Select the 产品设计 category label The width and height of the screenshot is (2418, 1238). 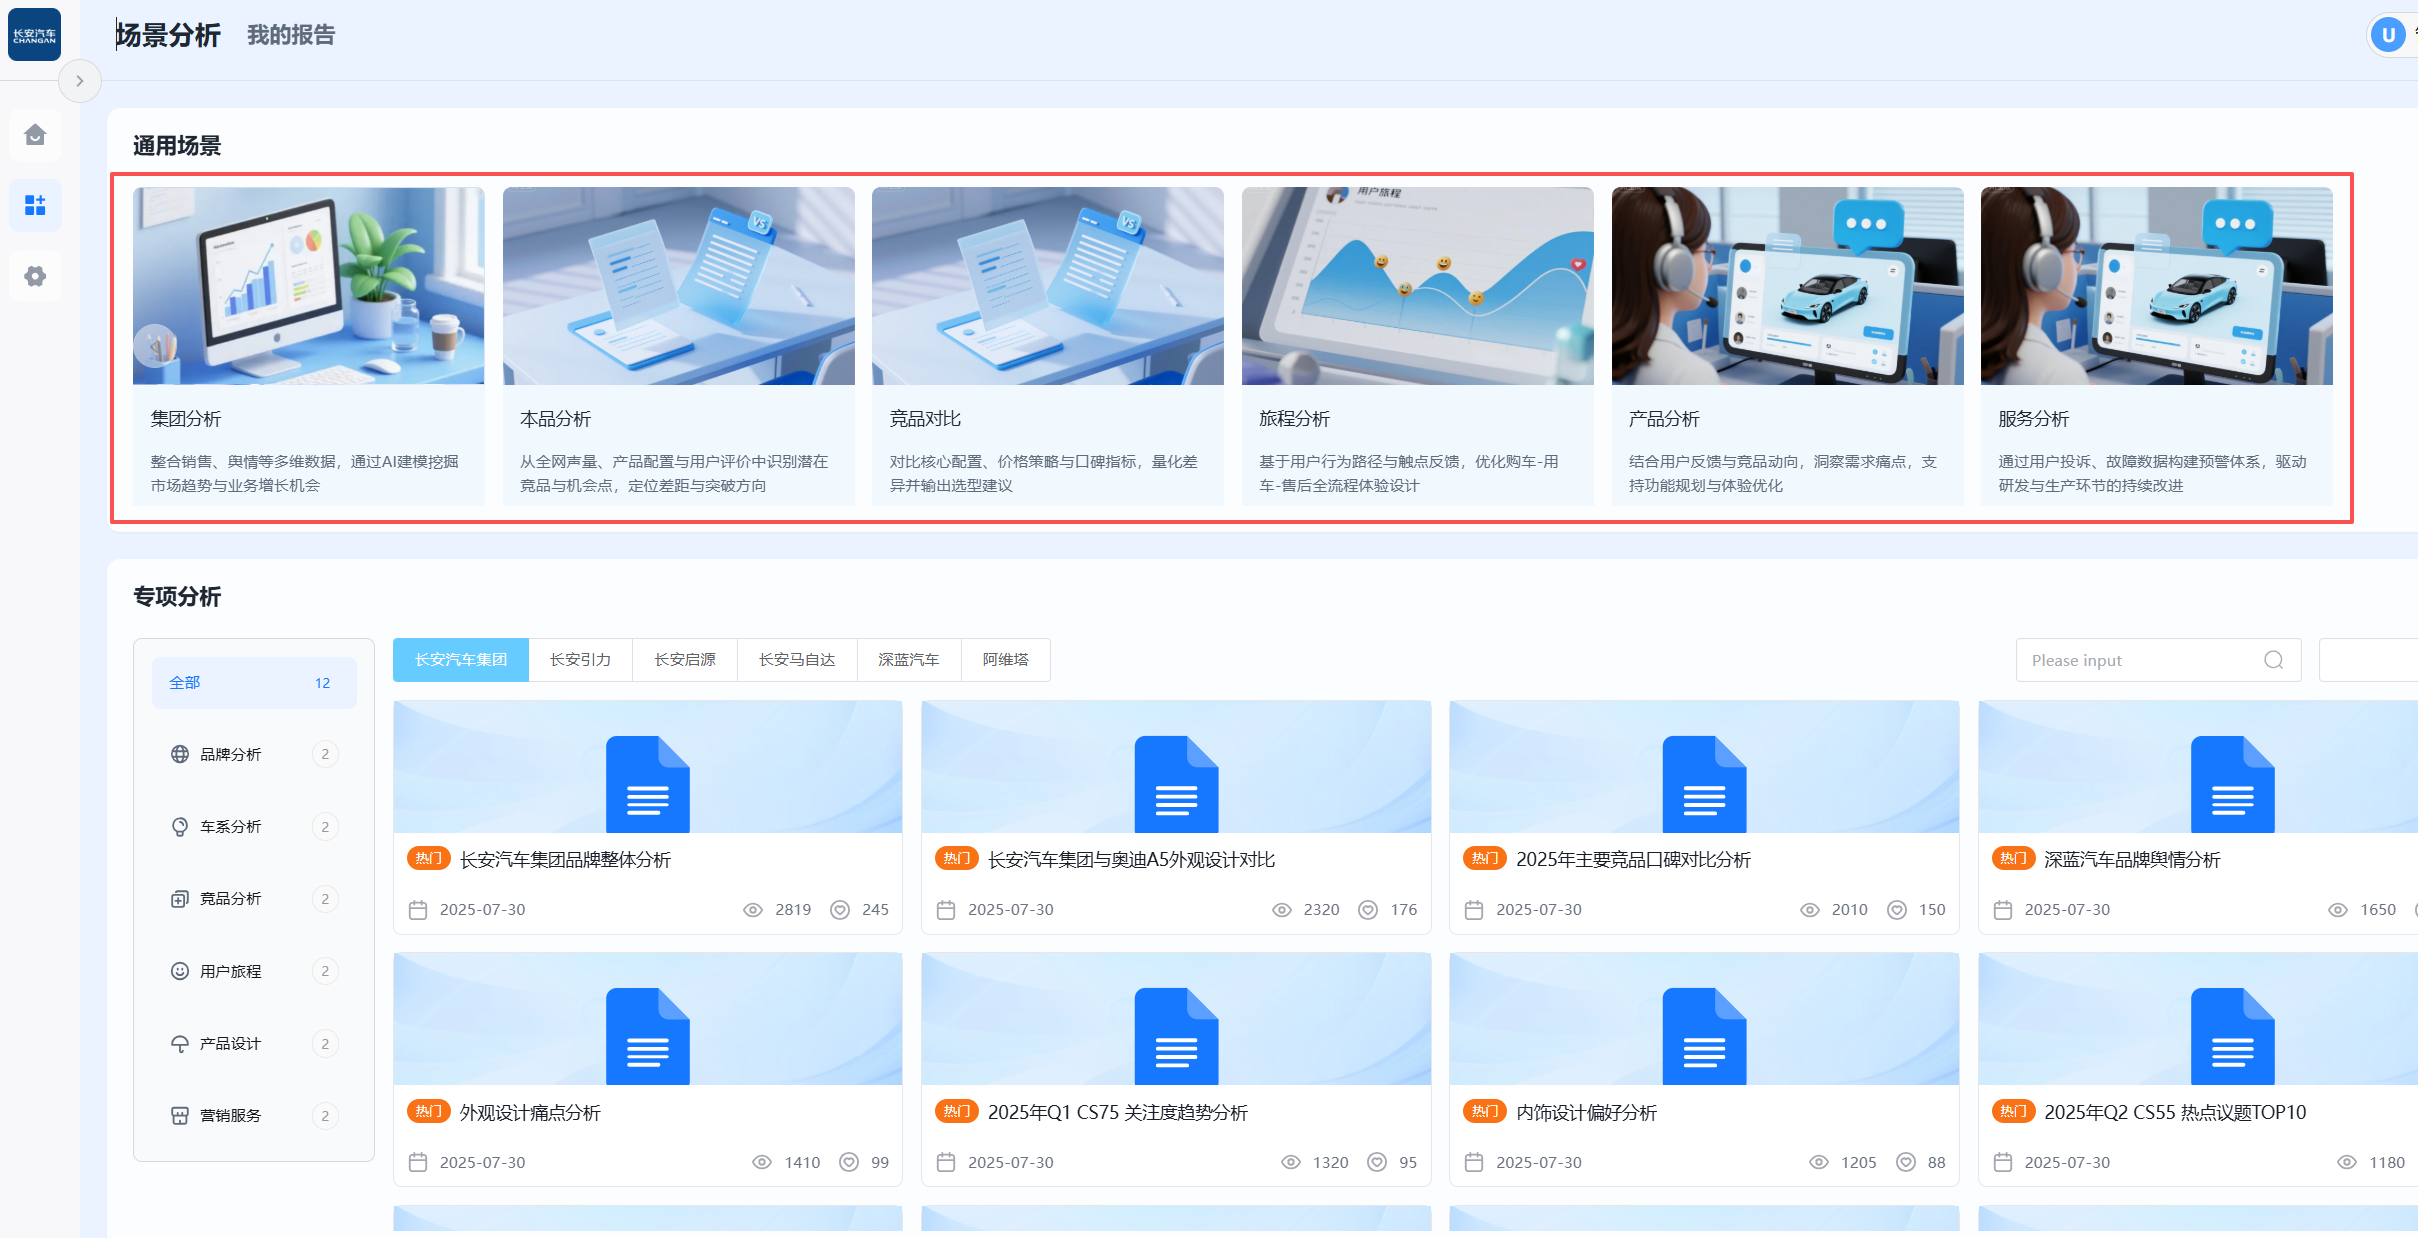231,1044
